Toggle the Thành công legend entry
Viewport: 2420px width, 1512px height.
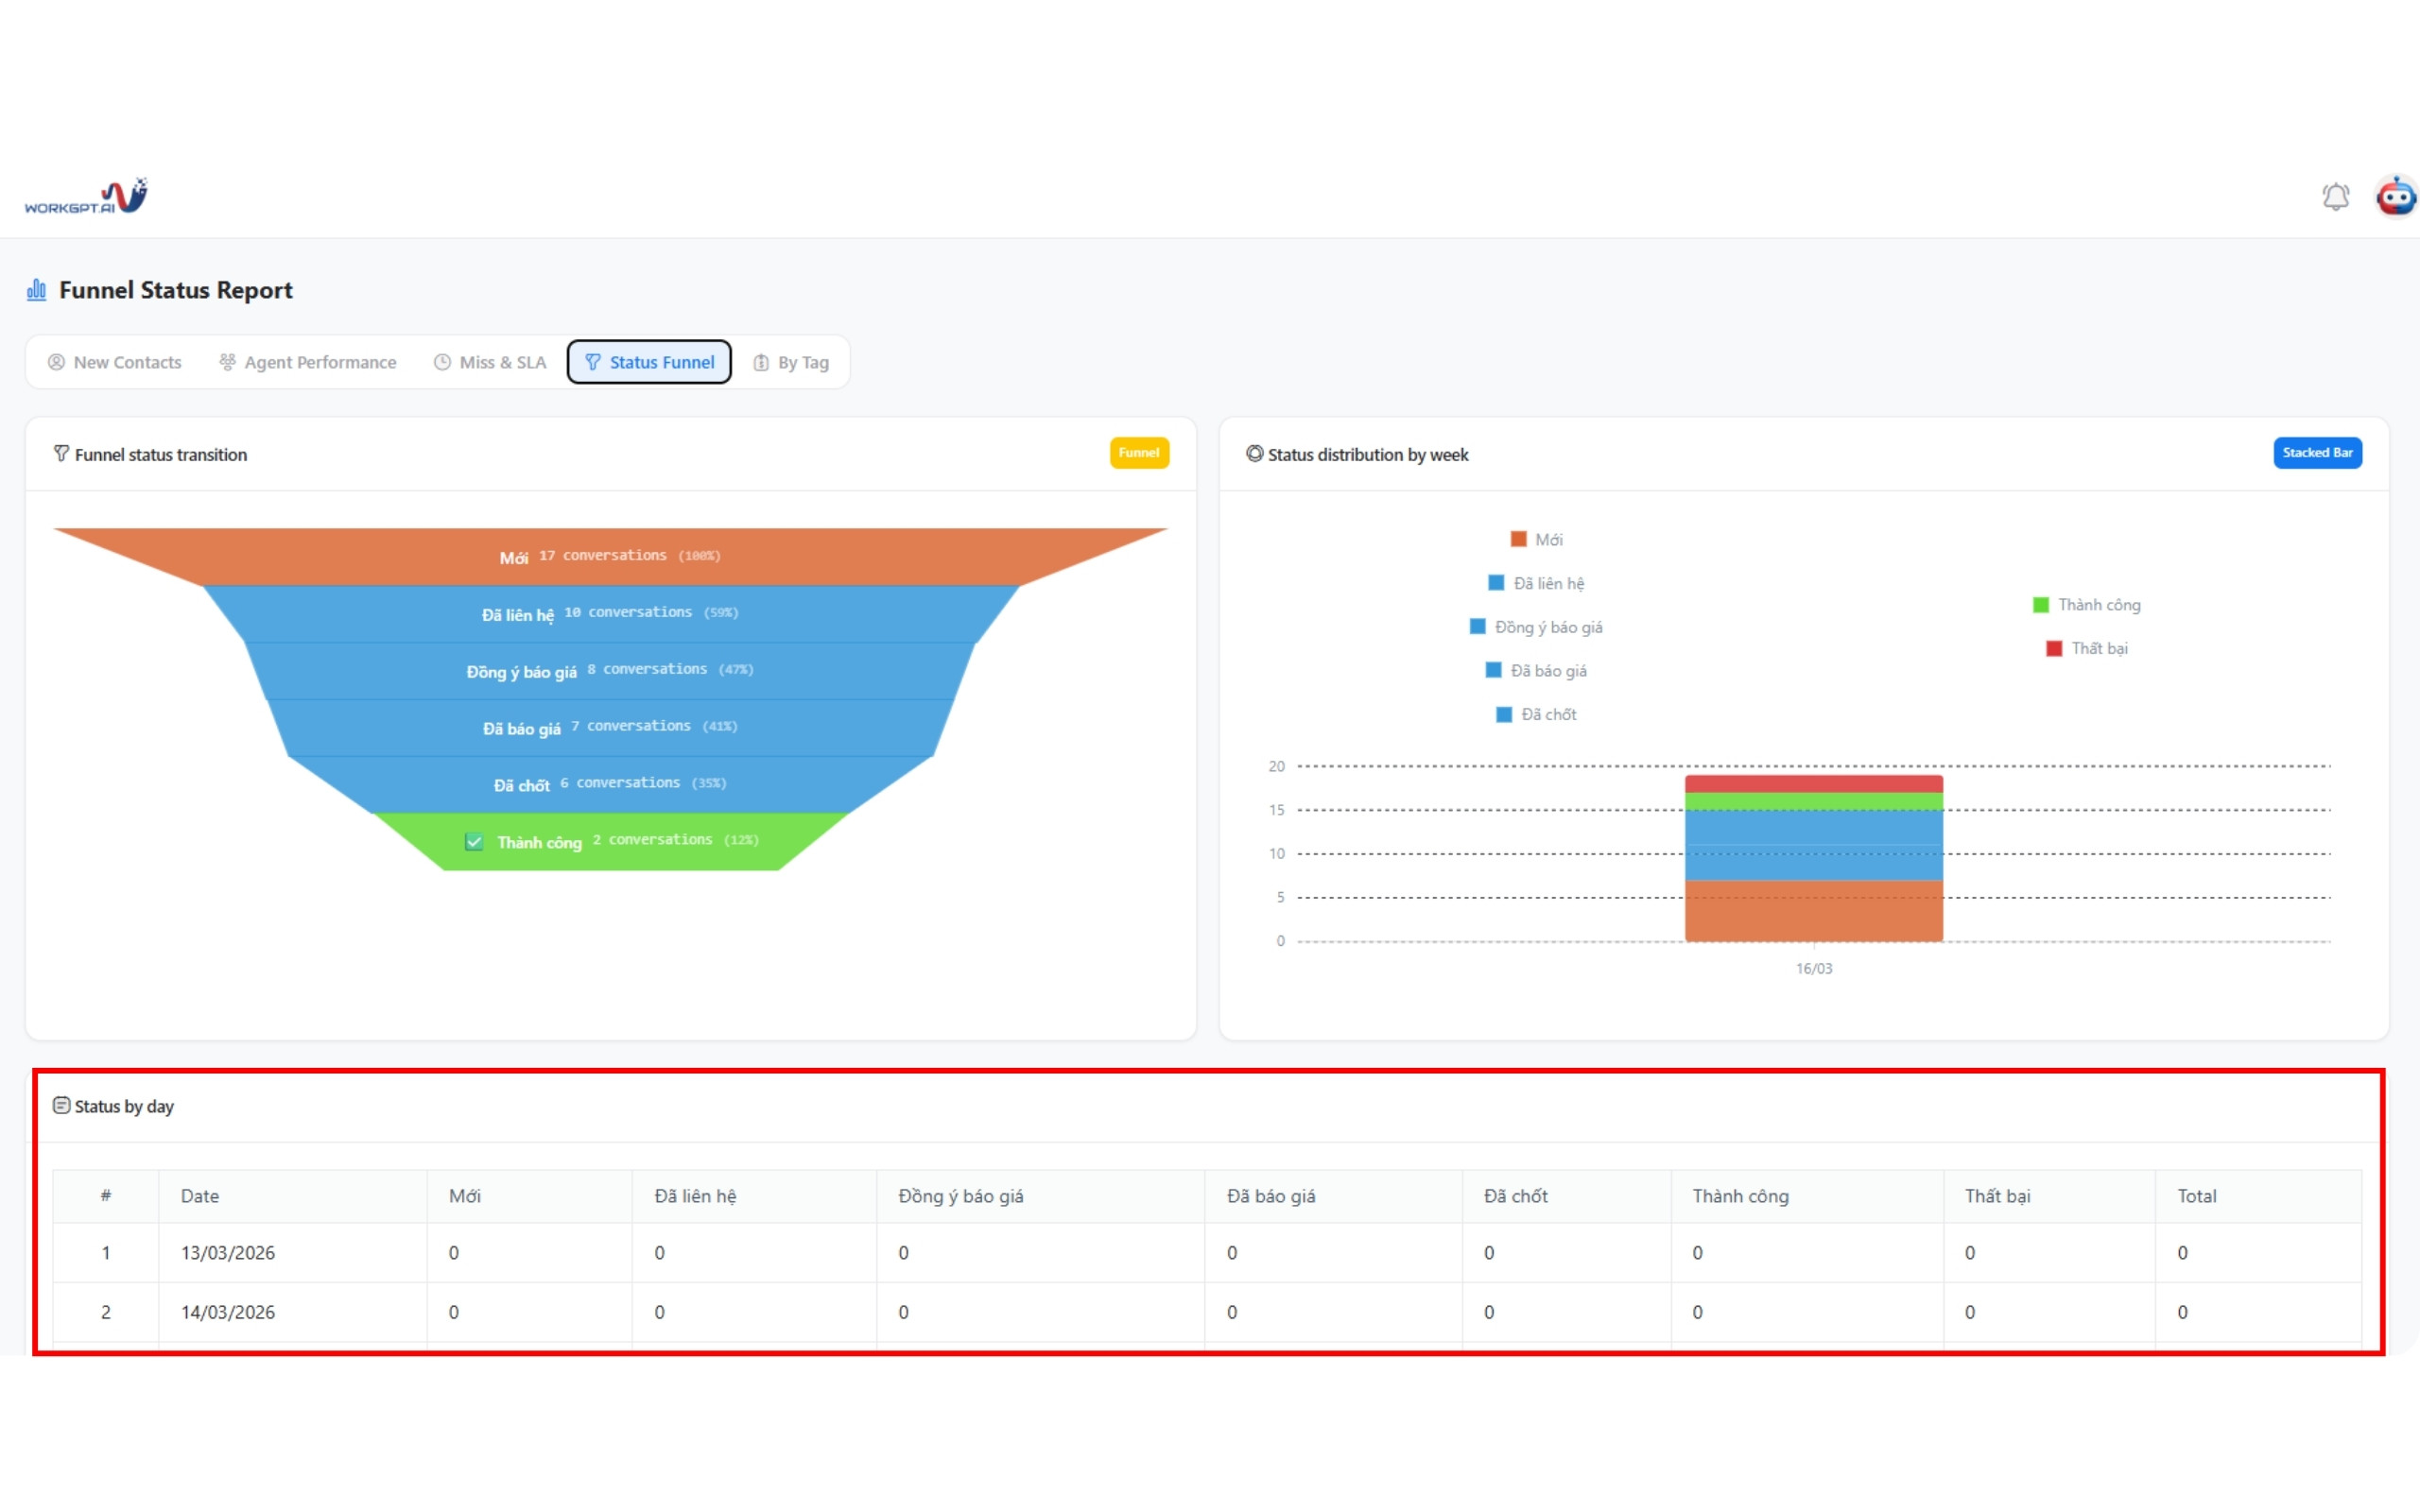pos(2087,605)
